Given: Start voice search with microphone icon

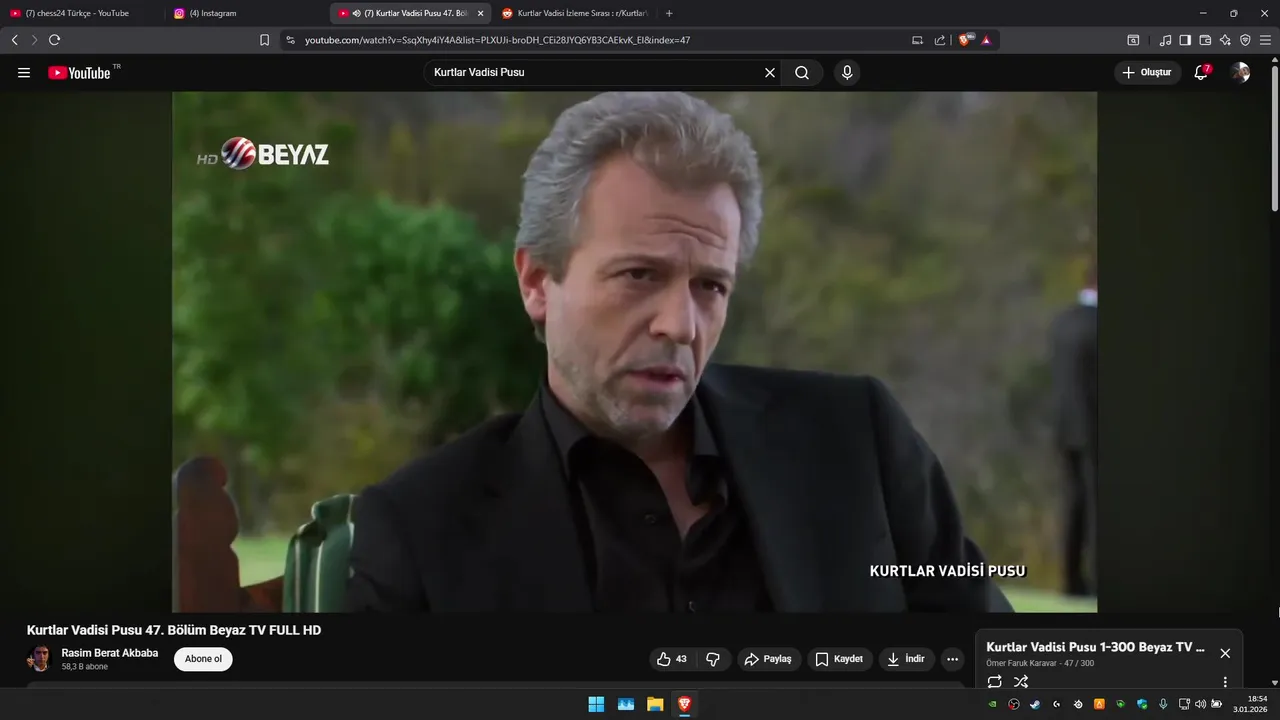Looking at the screenshot, I should coord(847,73).
